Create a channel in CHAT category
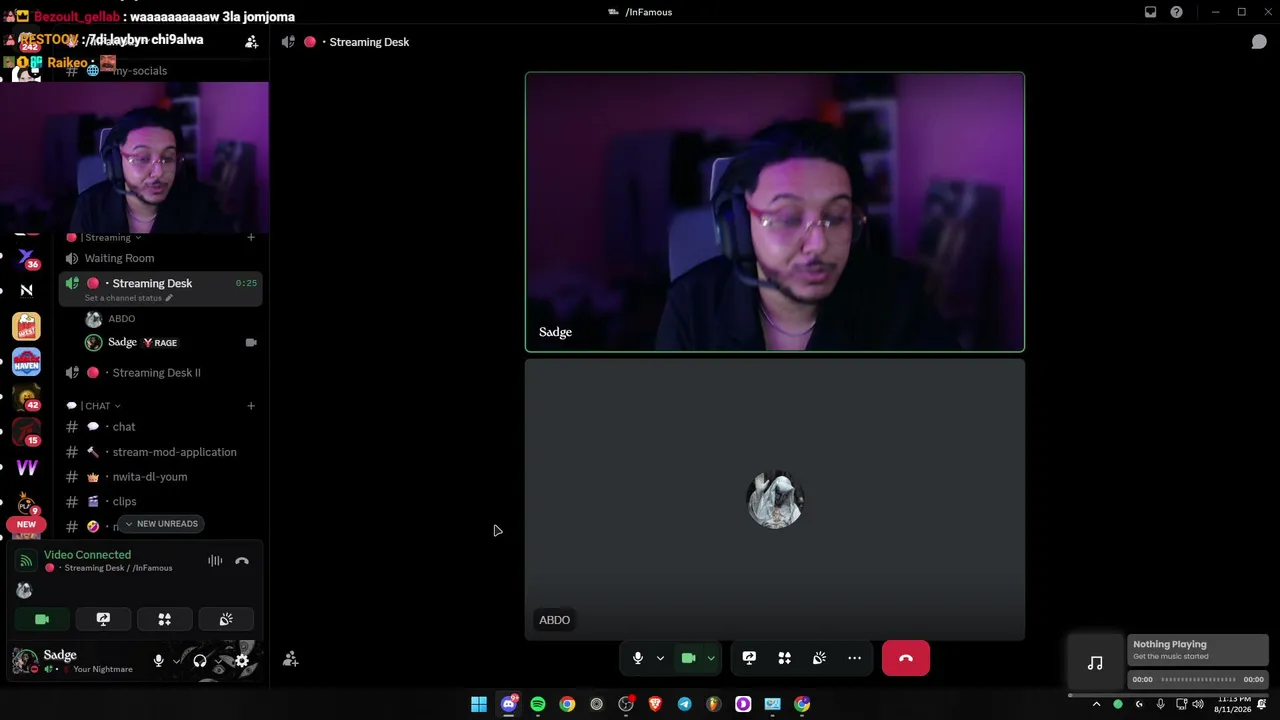Image resolution: width=1280 pixels, height=720 pixels. pyautogui.click(x=251, y=406)
